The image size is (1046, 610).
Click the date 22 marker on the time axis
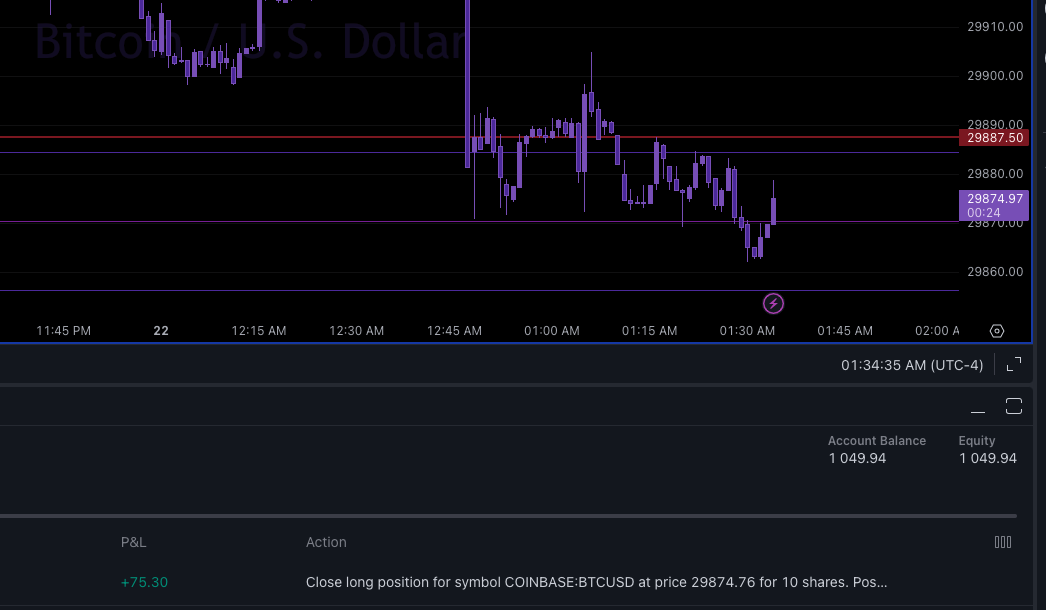160,330
